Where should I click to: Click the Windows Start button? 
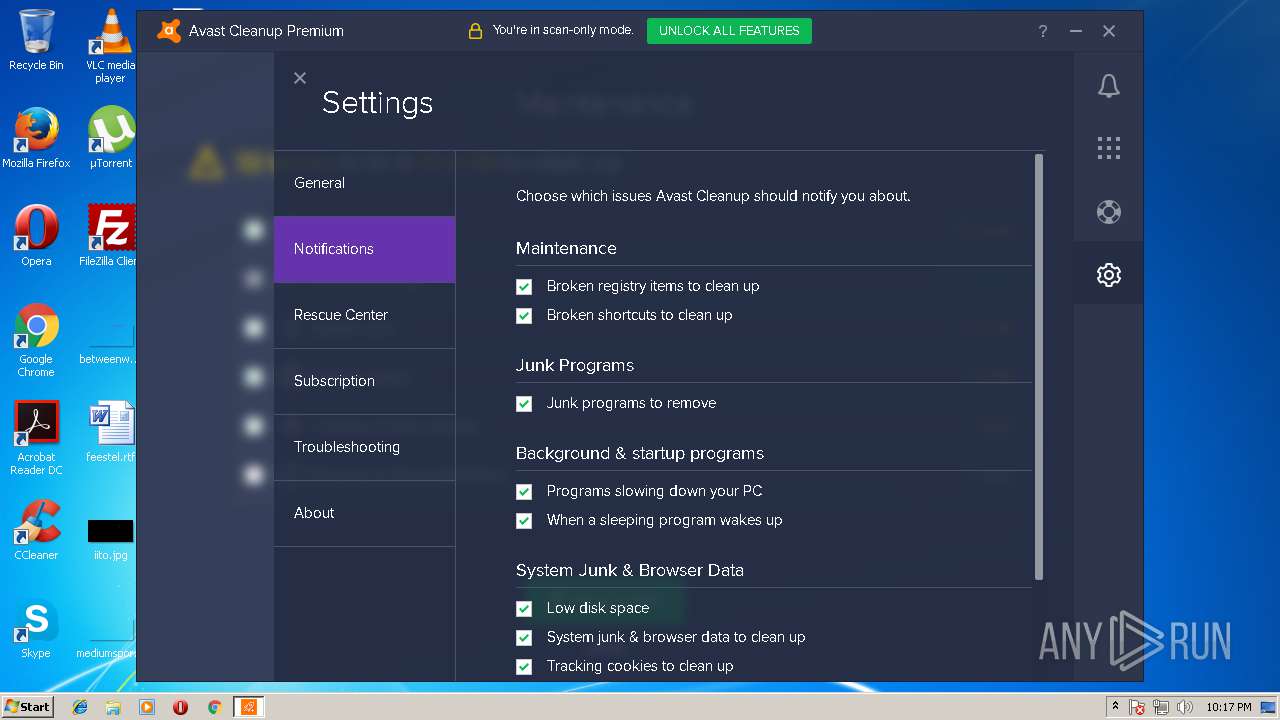click(x=27, y=707)
